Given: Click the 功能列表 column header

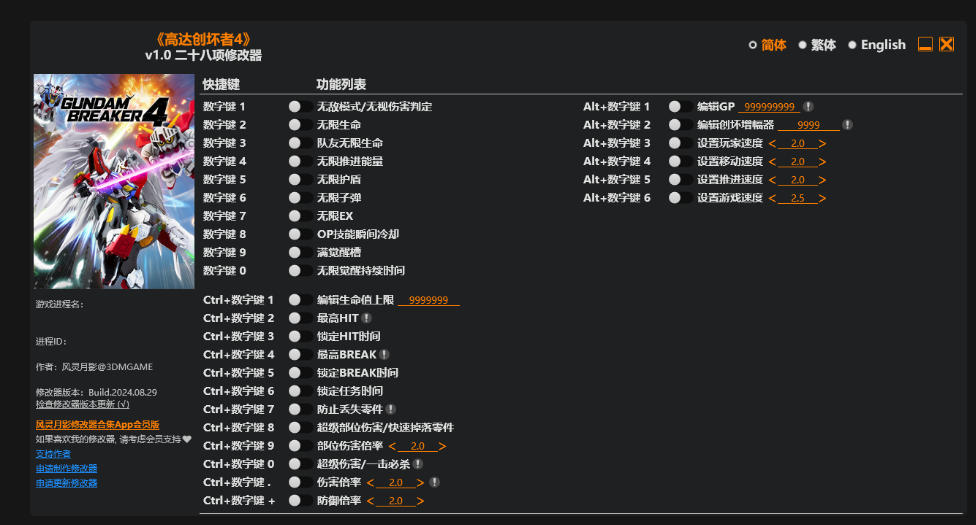Looking at the screenshot, I should click(x=341, y=84).
